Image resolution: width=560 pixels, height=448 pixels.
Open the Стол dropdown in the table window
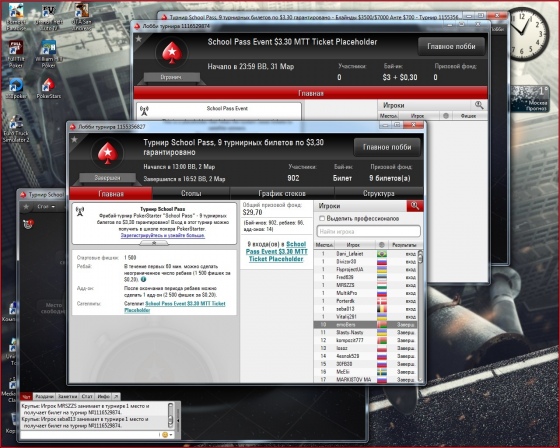click(46, 206)
